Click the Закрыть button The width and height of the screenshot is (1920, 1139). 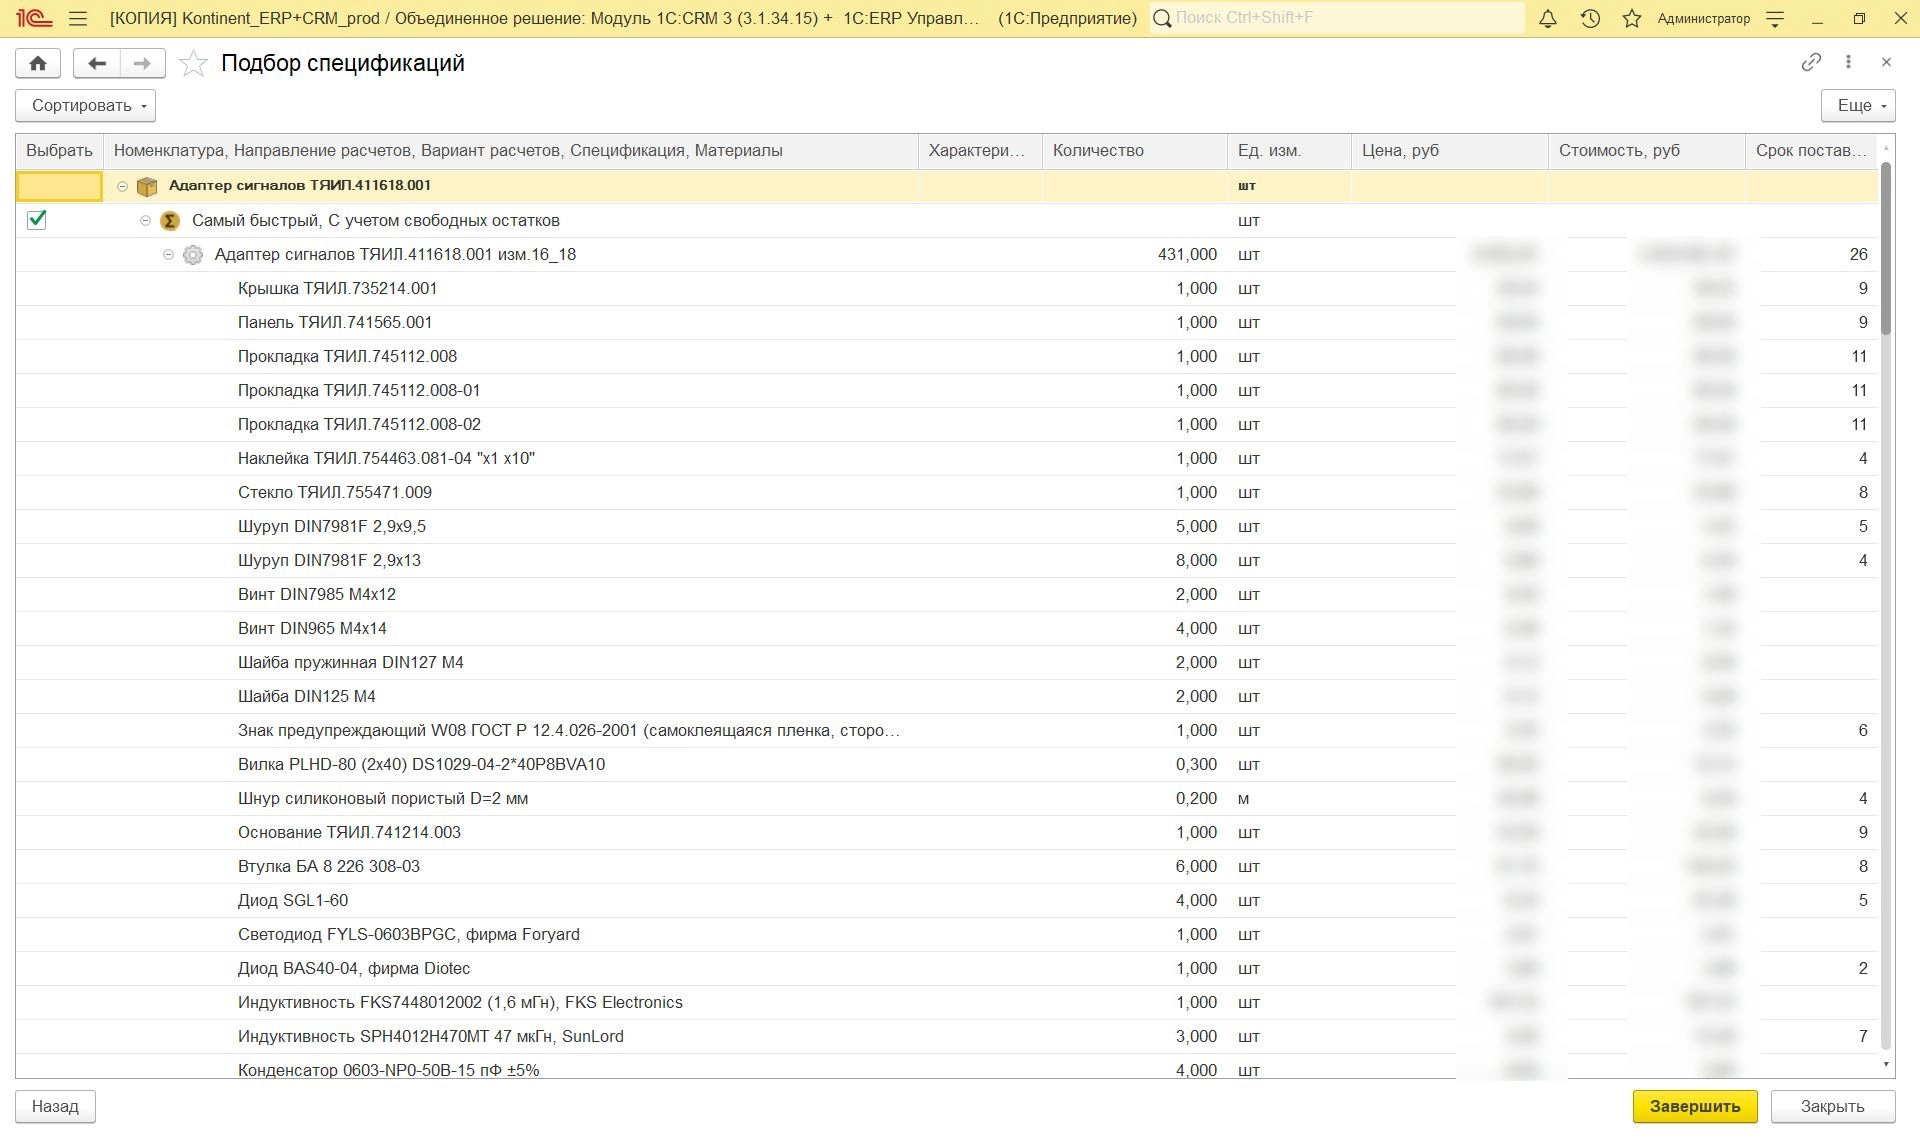(x=1833, y=1107)
